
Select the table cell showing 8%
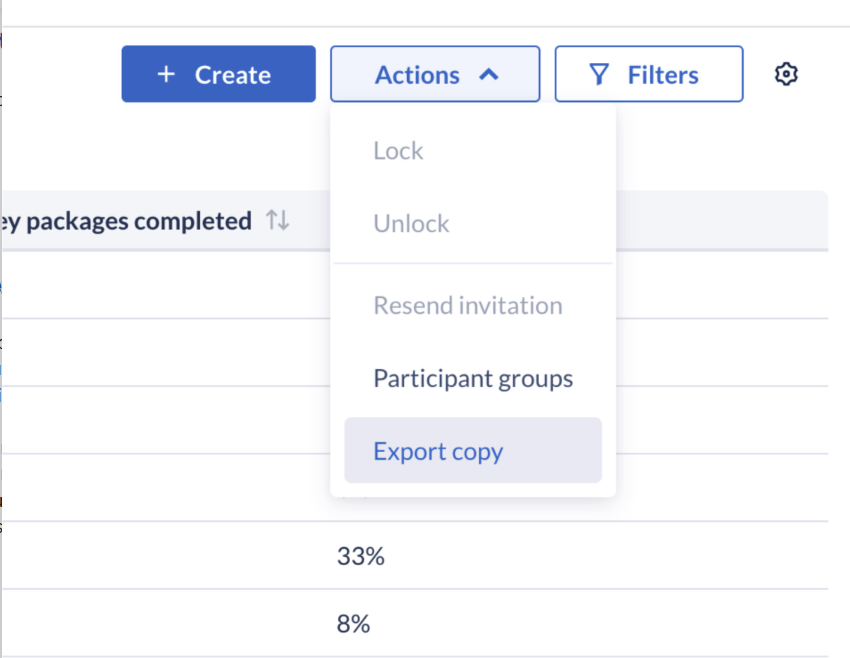(x=353, y=624)
